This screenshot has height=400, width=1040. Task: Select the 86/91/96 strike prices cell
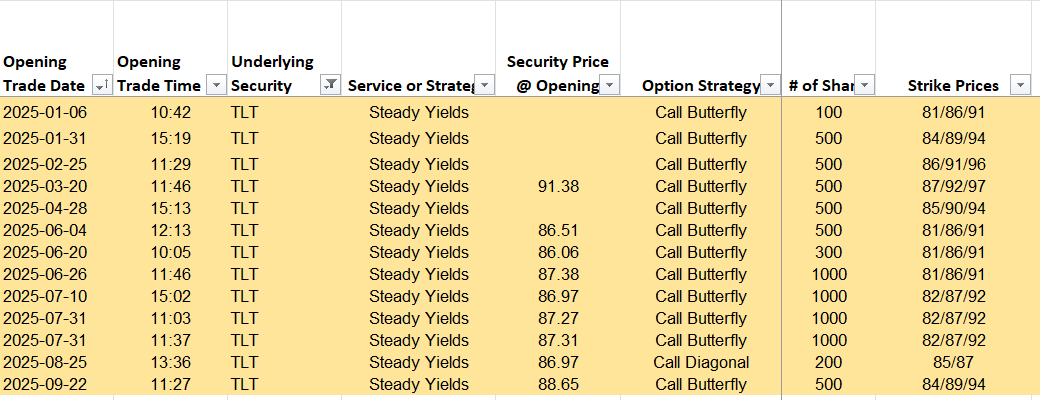(953, 164)
